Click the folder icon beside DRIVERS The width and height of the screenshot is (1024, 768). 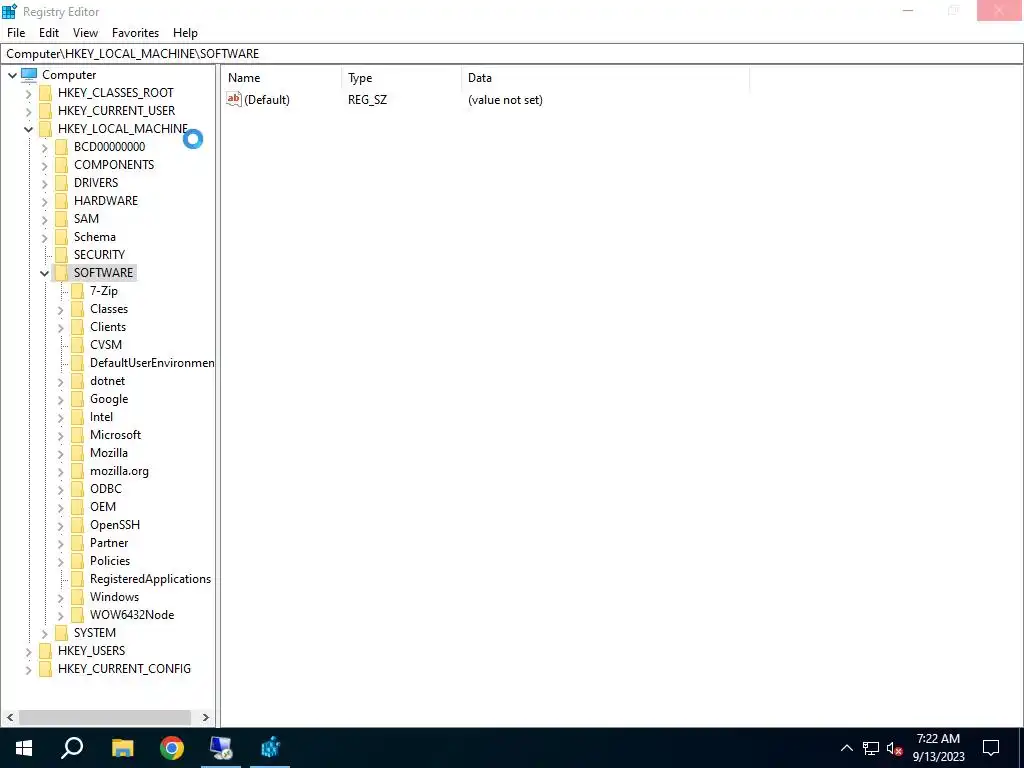tap(61, 182)
